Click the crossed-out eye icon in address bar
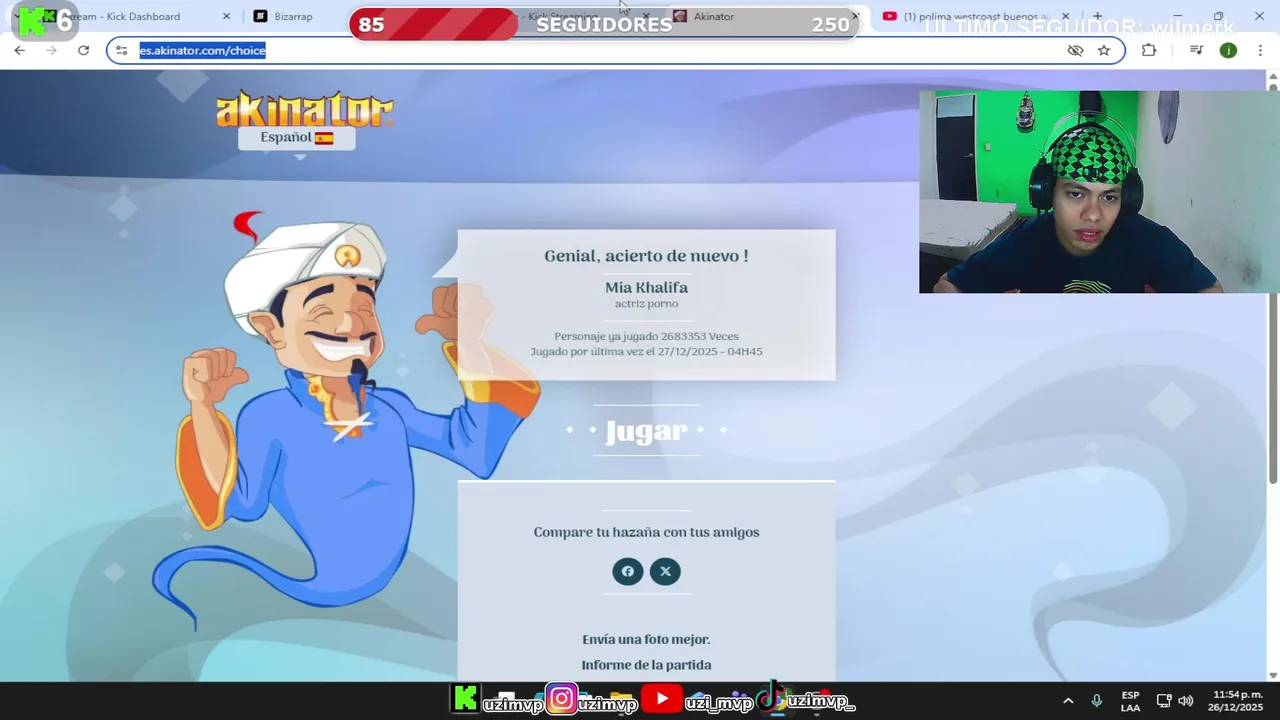Screen dimensions: 1280x720 coord(1075,50)
